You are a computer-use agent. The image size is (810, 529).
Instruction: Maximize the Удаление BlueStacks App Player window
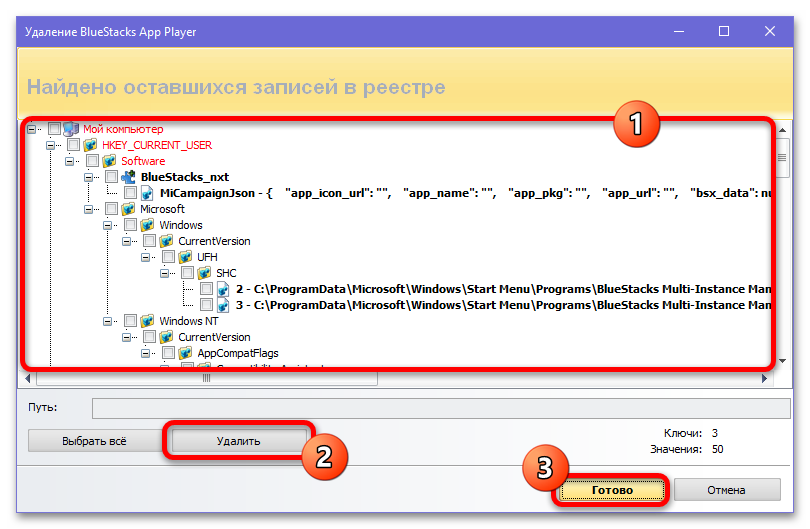[724, 32]
